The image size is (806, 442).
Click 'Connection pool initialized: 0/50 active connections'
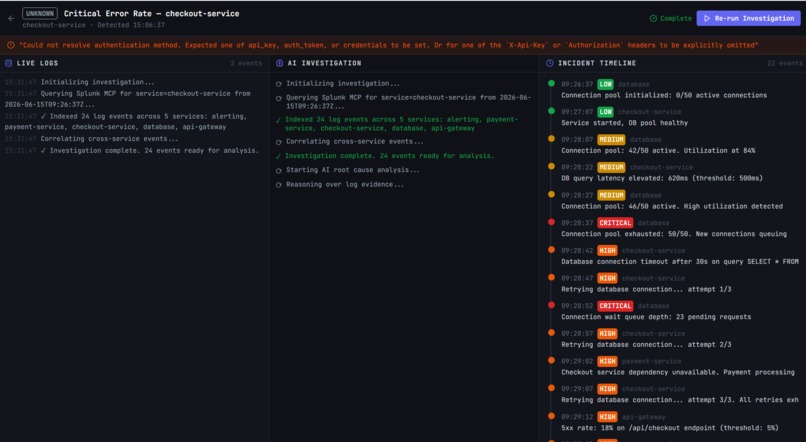664,96
